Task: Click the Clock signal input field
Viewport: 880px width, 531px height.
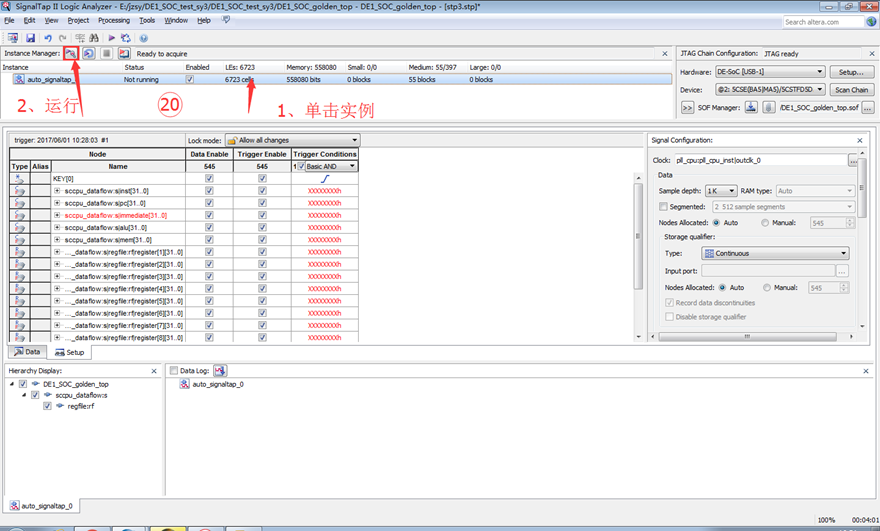Action: [760, 161]
